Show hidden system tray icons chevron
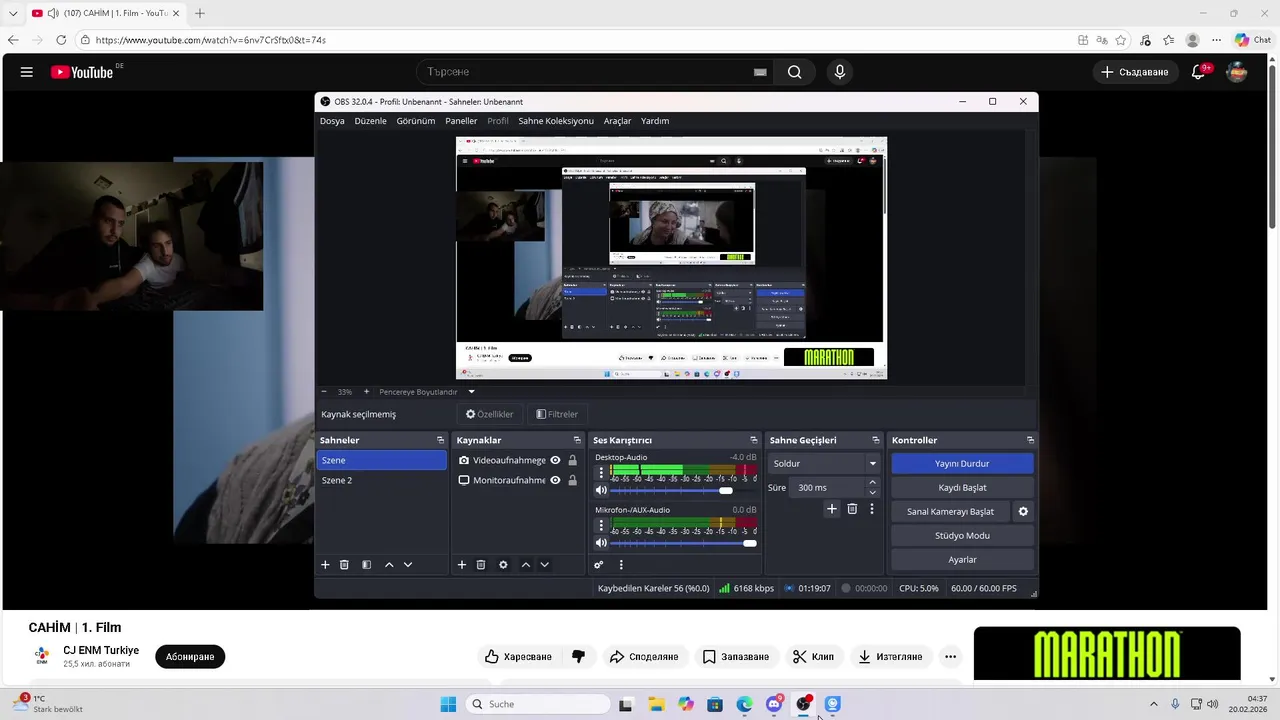1280x720 pixels. tap(1153, 704)
